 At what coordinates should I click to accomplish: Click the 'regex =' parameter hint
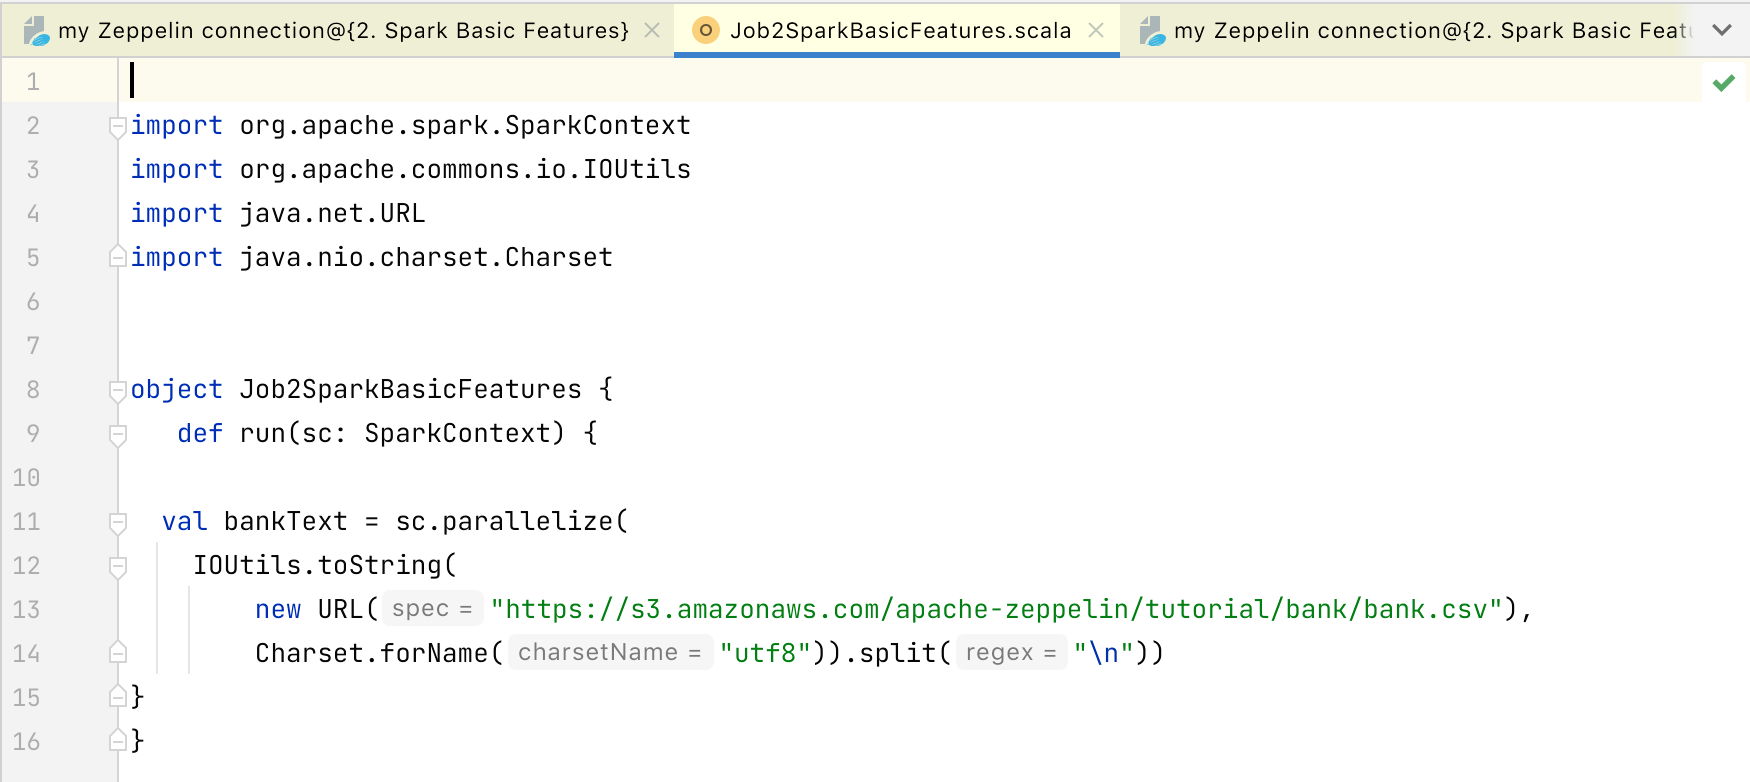coord(1011,652)
